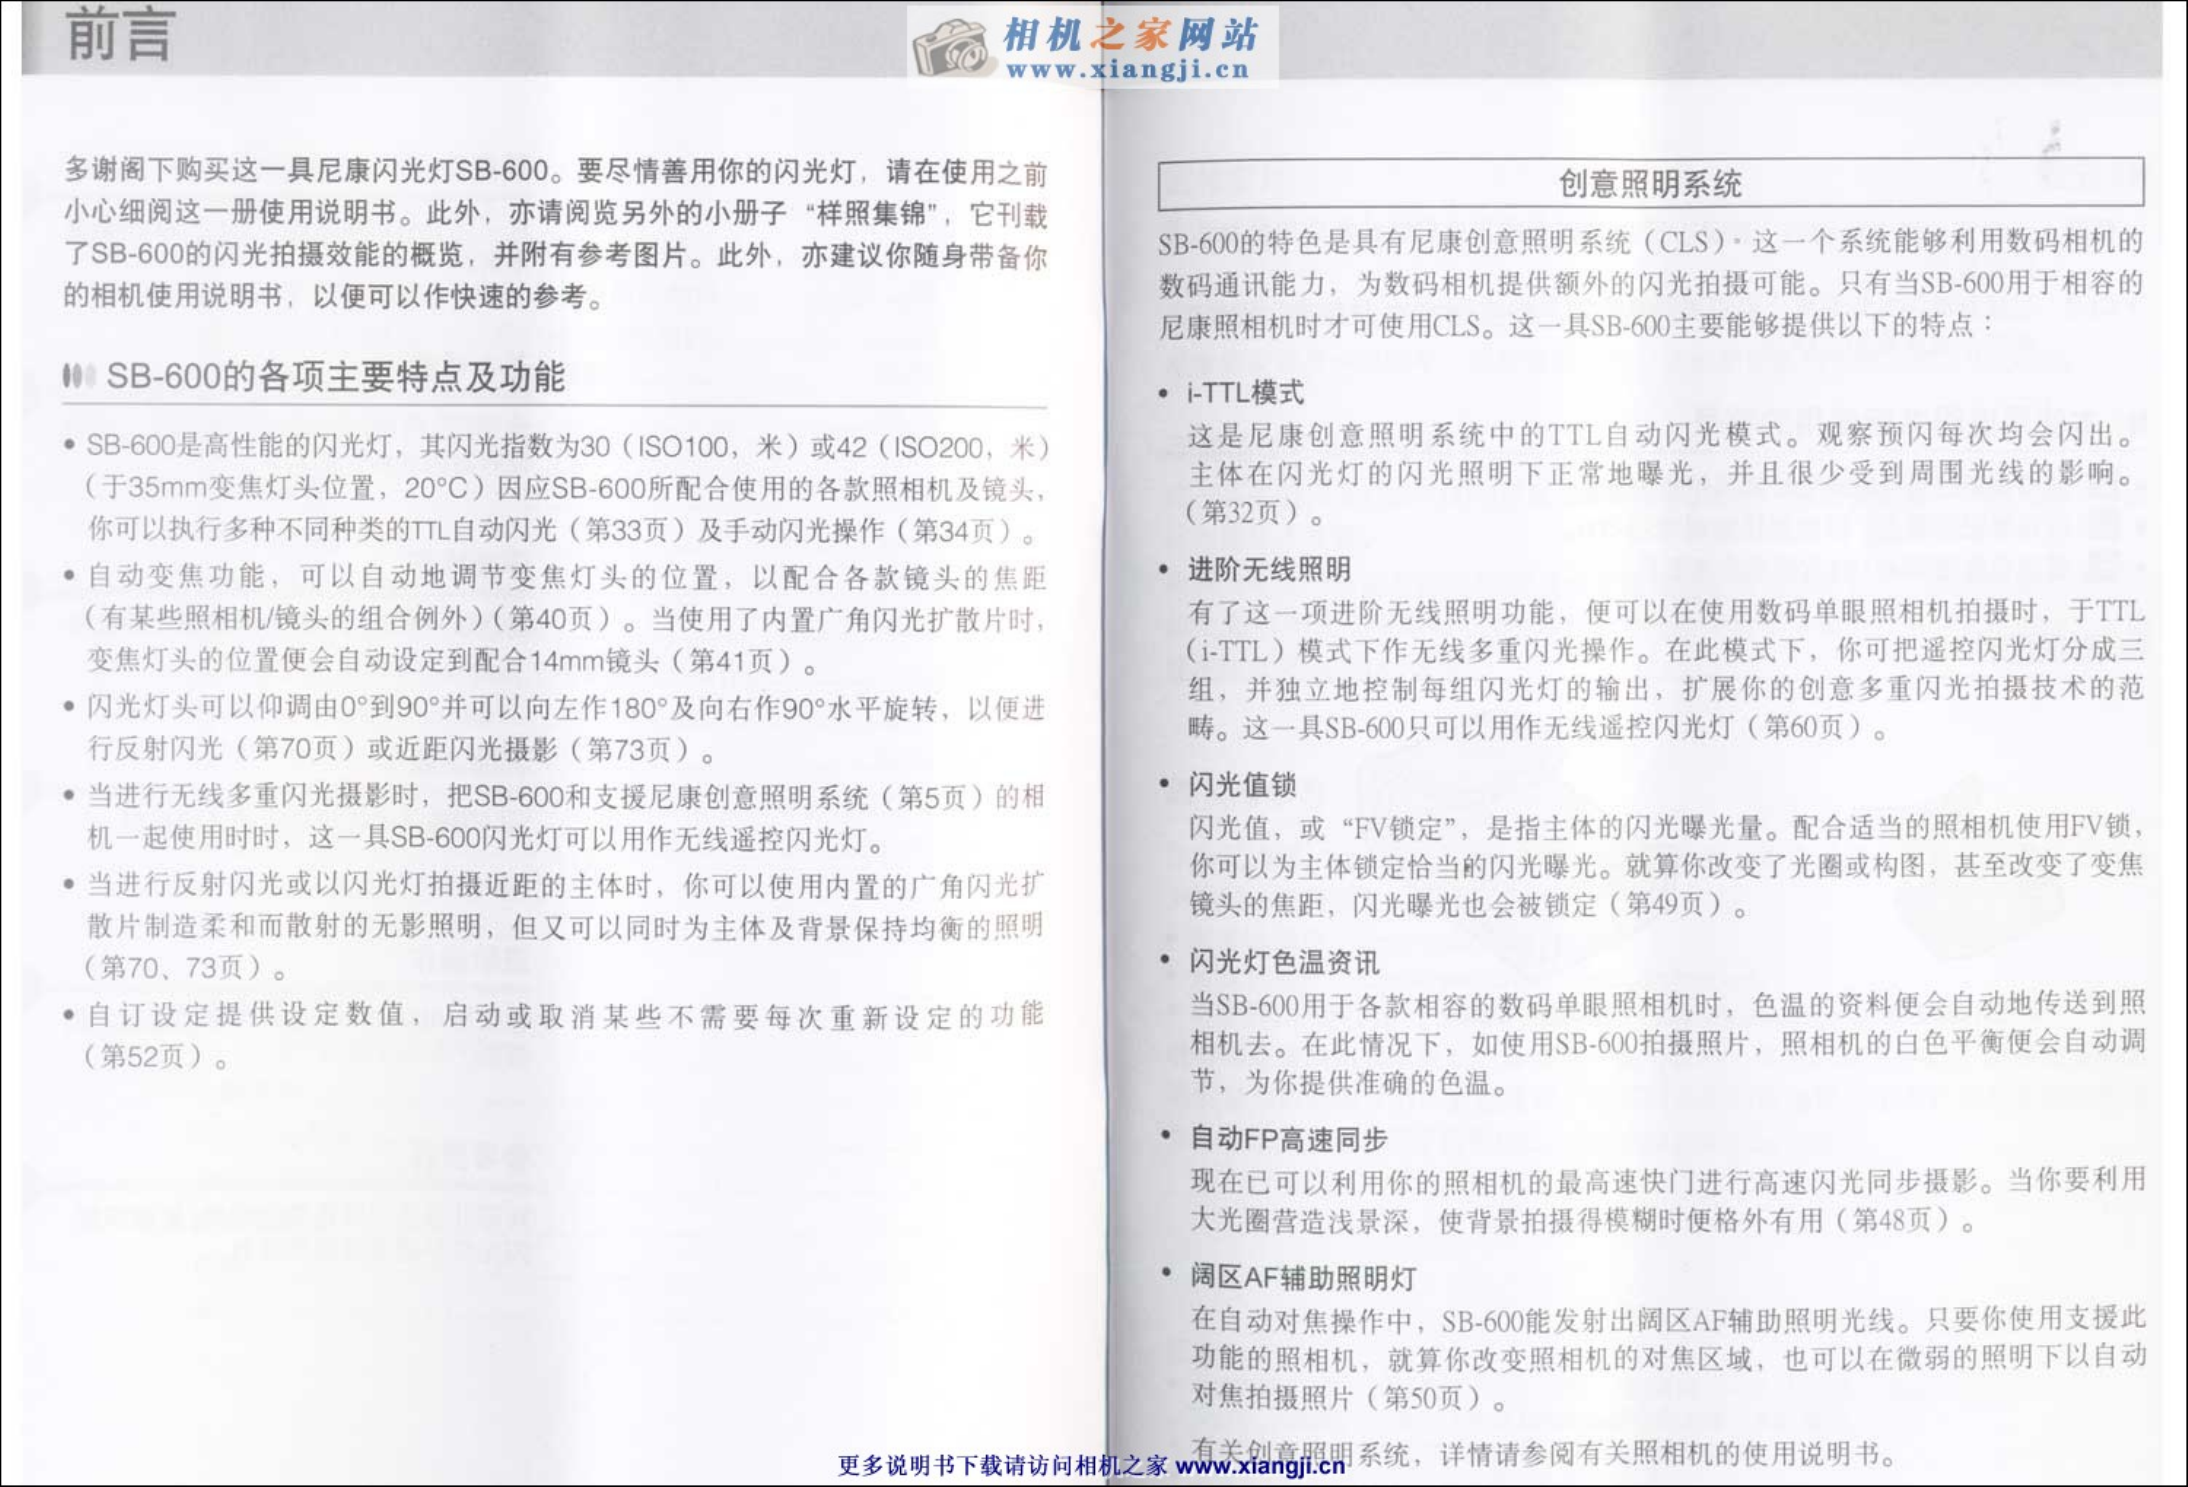2188x1487 pixels.
Task: Click the SB-600的各项主要特点及功能 section heading
Action: click(x=335, y=376)
